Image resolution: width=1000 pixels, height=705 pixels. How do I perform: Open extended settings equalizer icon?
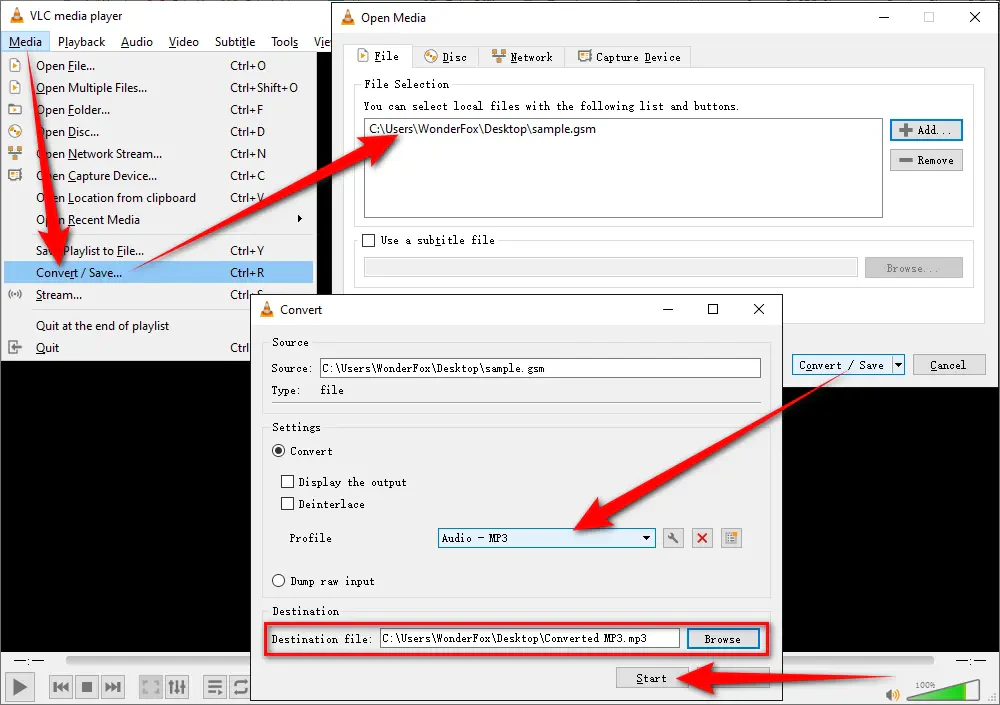pos(177,687)
